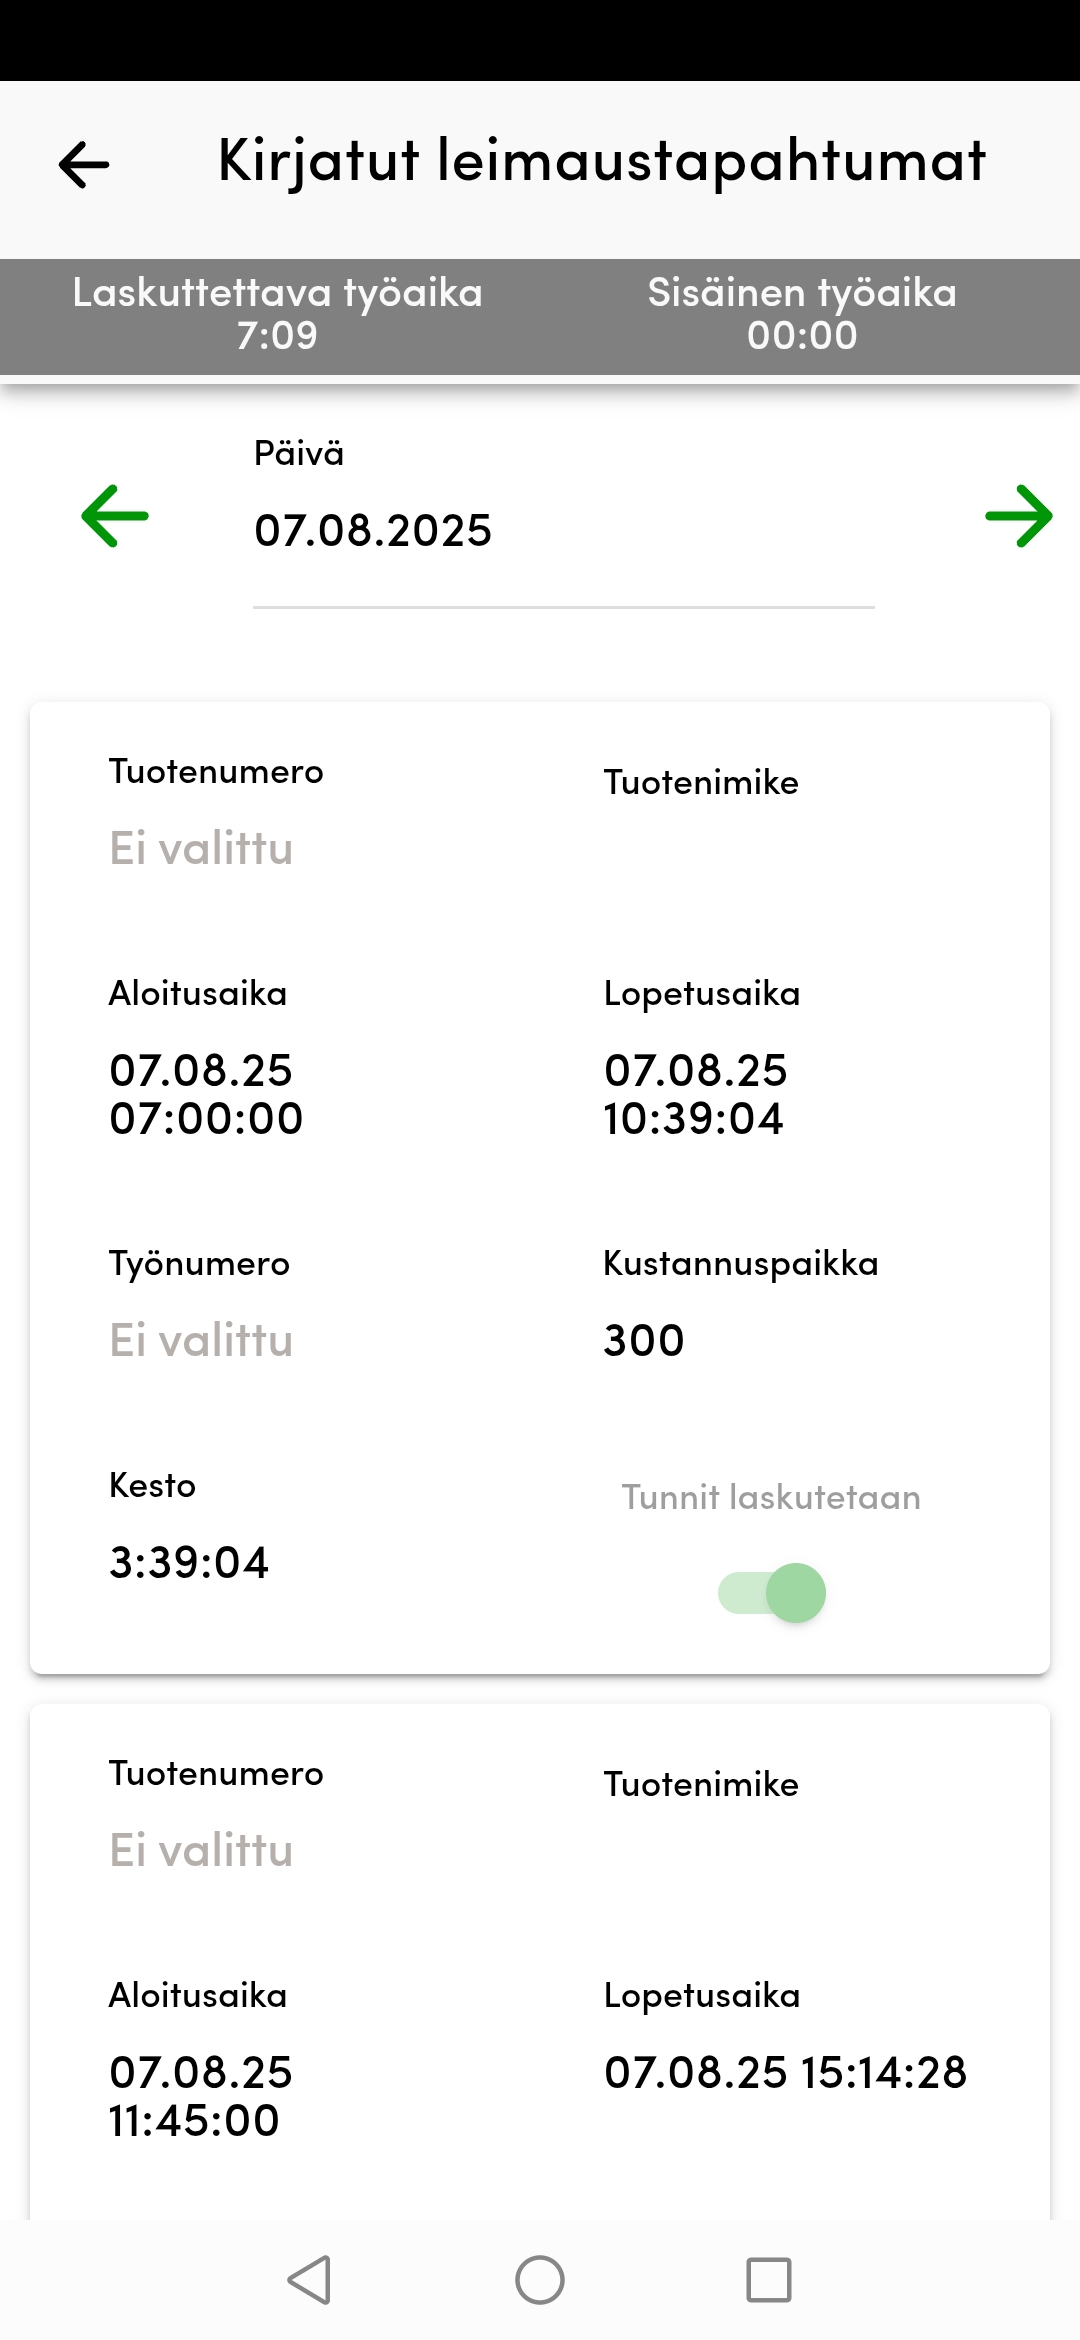Select the Kesto duration 3:39:04
Viewport: 1080px width, 2340px height.
[x=187, y=1562]
